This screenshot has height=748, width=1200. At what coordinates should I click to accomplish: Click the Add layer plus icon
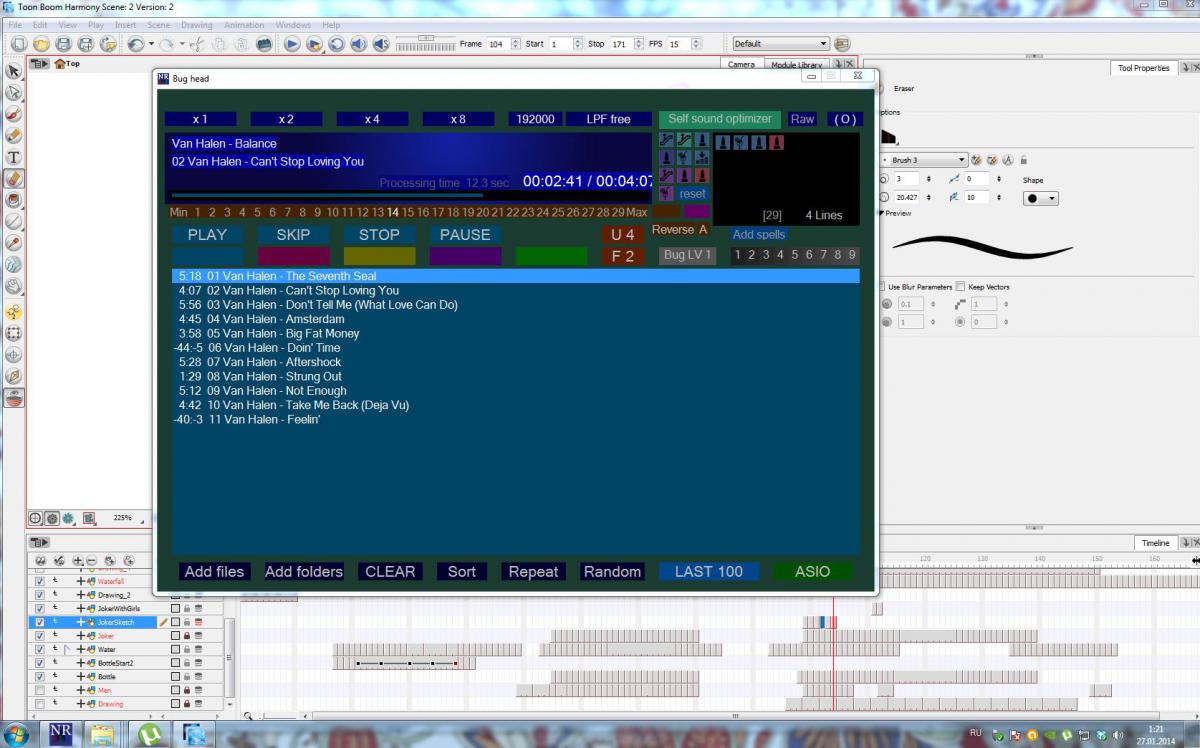(80, 561)
